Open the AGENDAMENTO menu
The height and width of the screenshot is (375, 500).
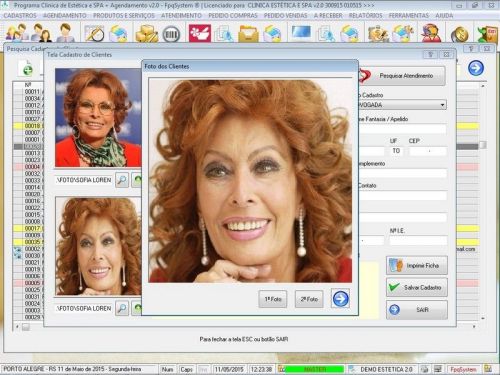click(x=65, y=16)
